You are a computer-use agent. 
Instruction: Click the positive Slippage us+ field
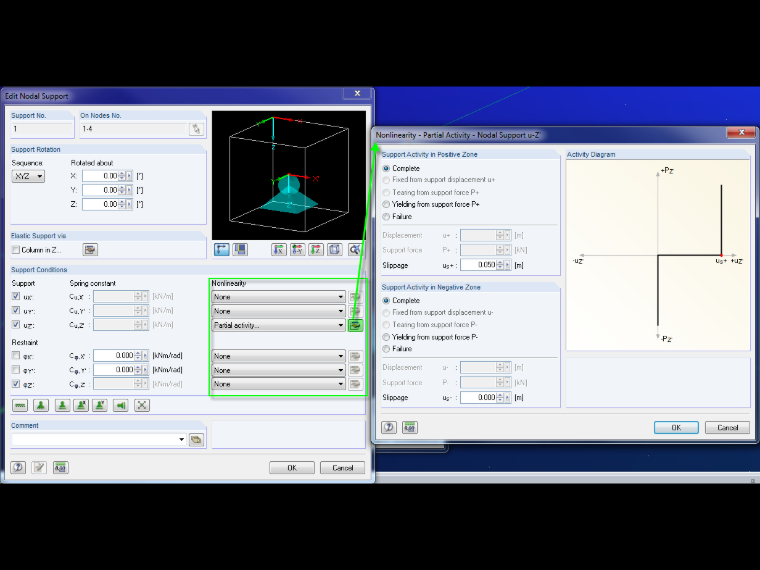click(478, 265)
